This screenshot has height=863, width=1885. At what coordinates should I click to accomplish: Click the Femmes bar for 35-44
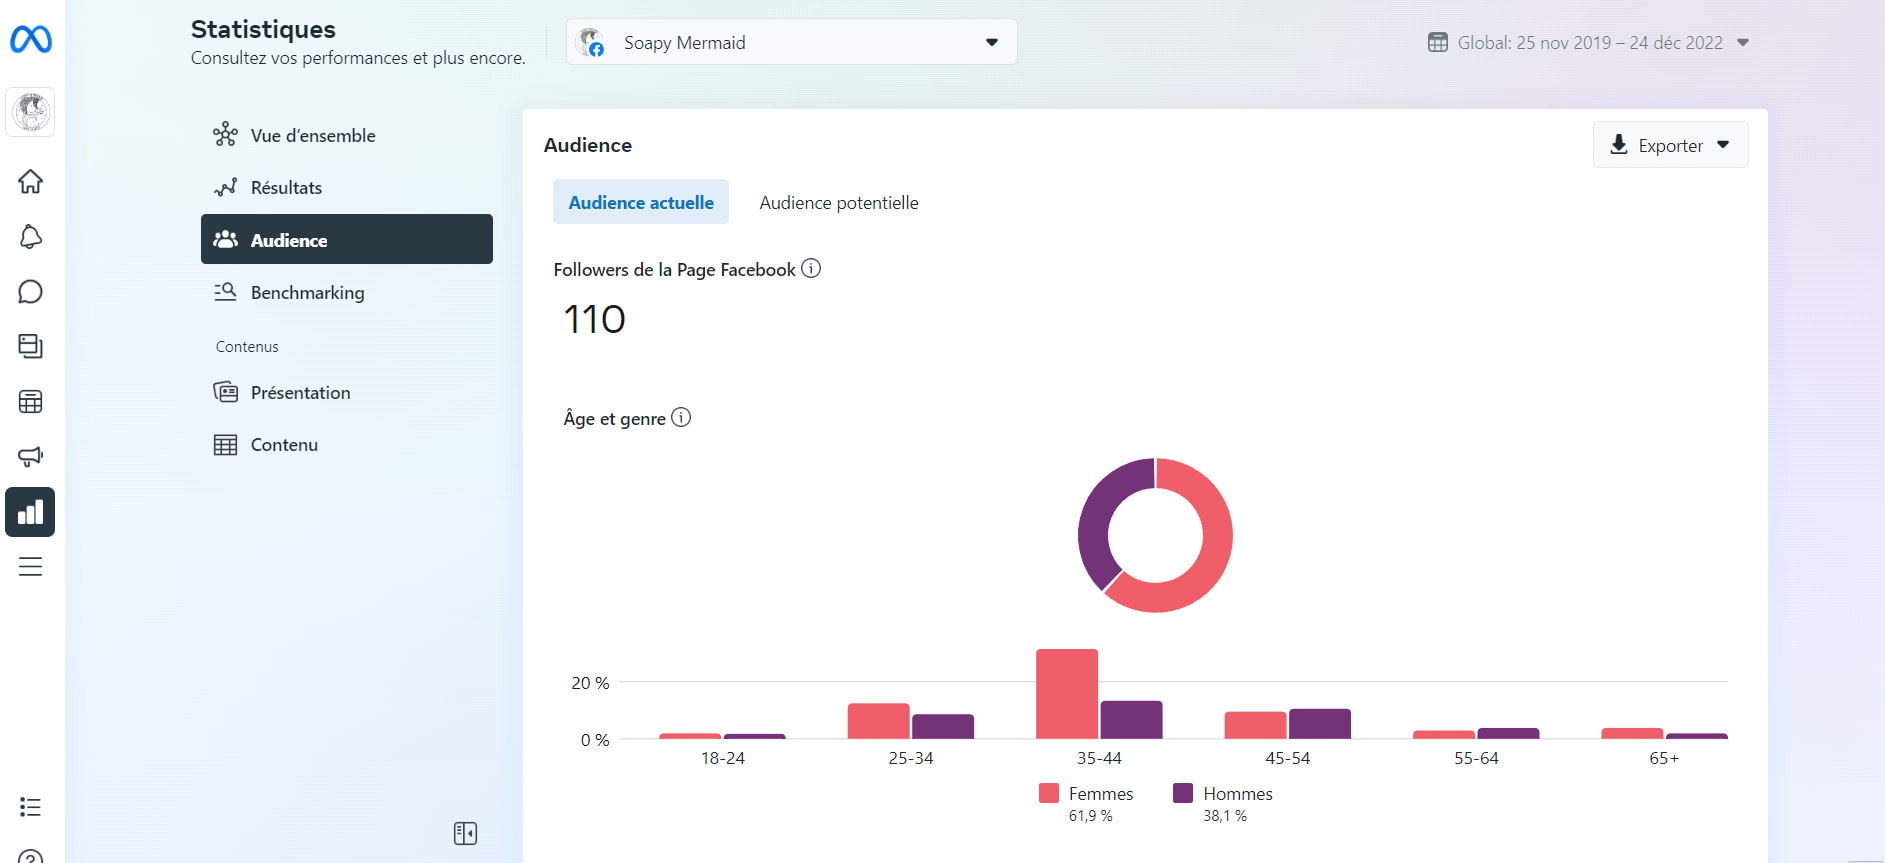[x=1067, y=694]
